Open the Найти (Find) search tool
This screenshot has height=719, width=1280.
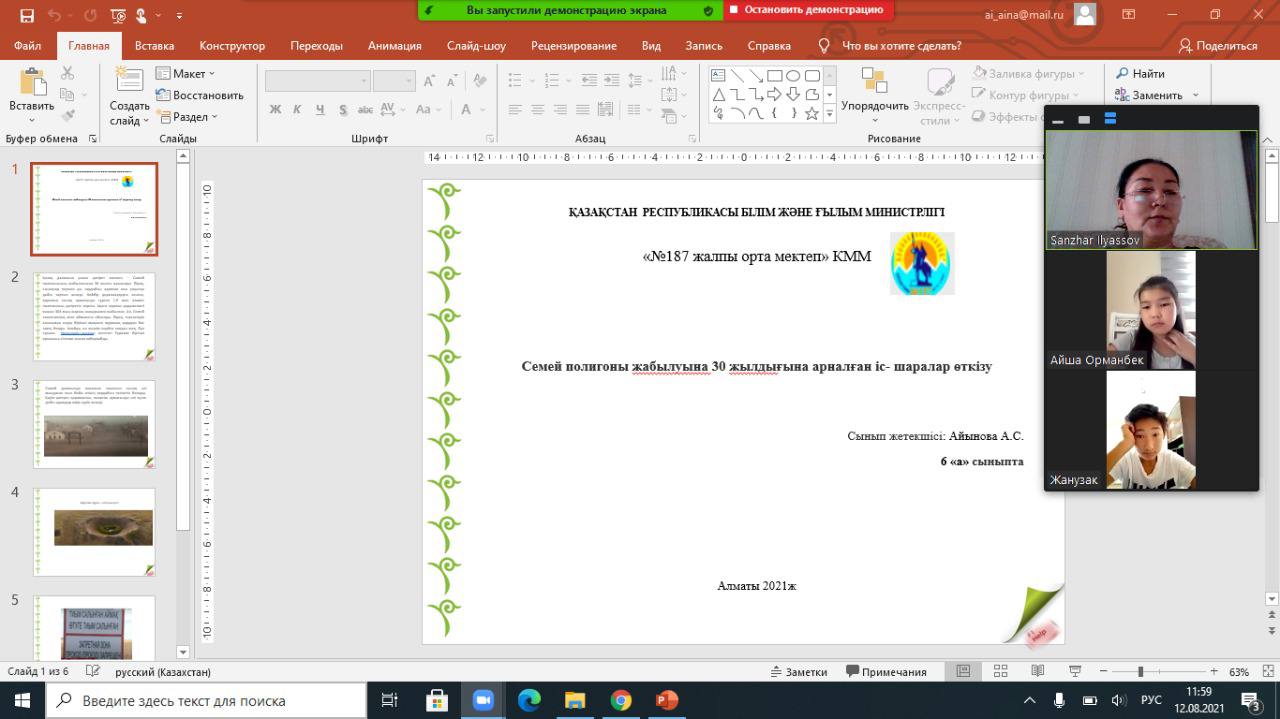pyautogui.click(x=1140, y=74)
